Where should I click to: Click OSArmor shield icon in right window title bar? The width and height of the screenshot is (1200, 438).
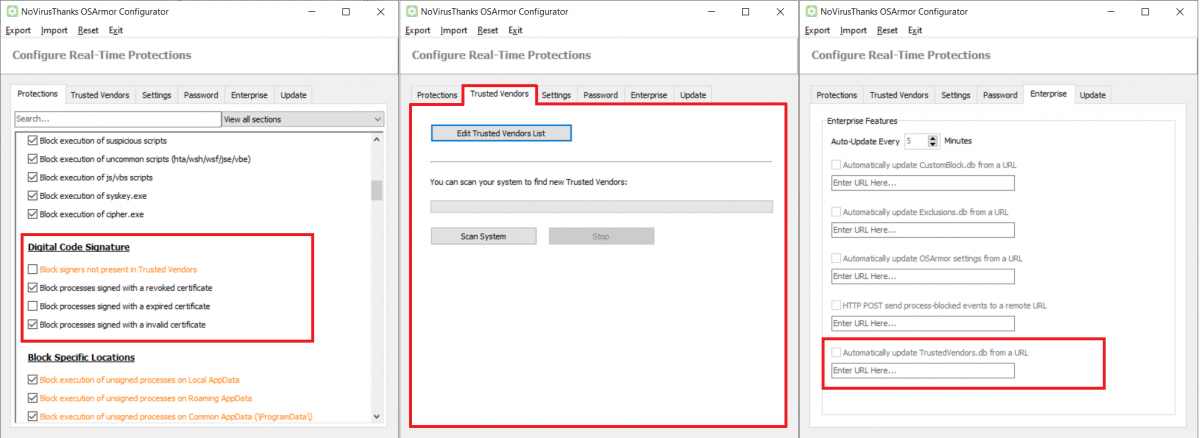pos(811,11)
